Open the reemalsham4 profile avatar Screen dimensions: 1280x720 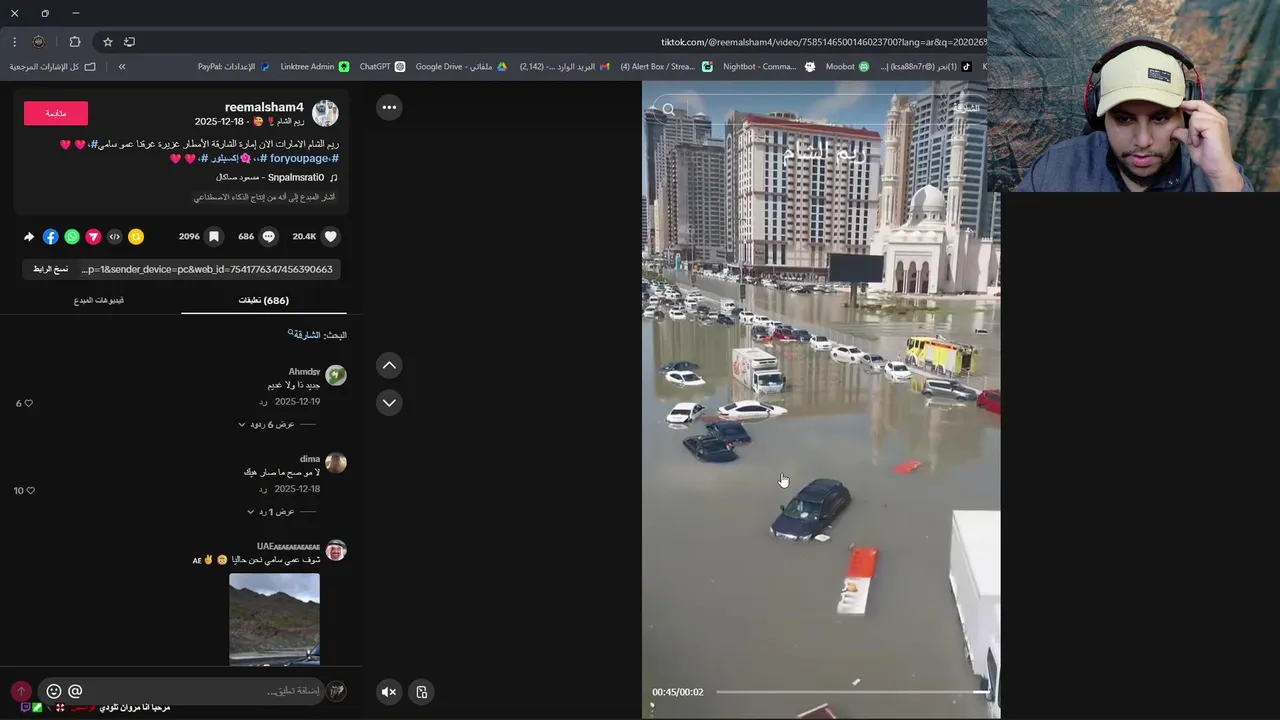325,113
